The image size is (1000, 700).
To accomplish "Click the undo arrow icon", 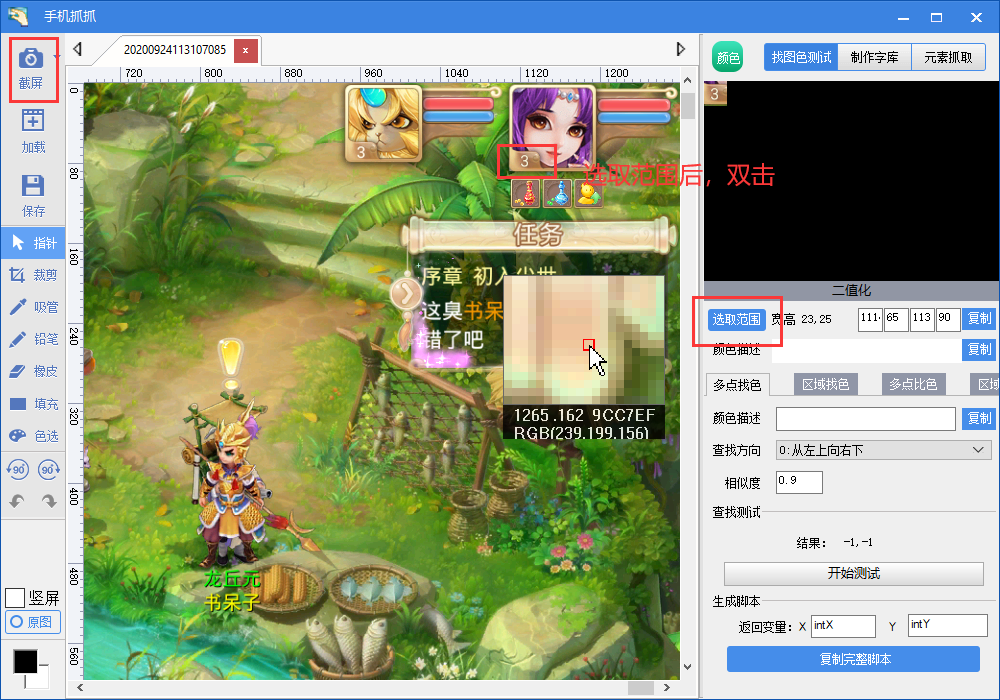I will click(x=17, y=502).
